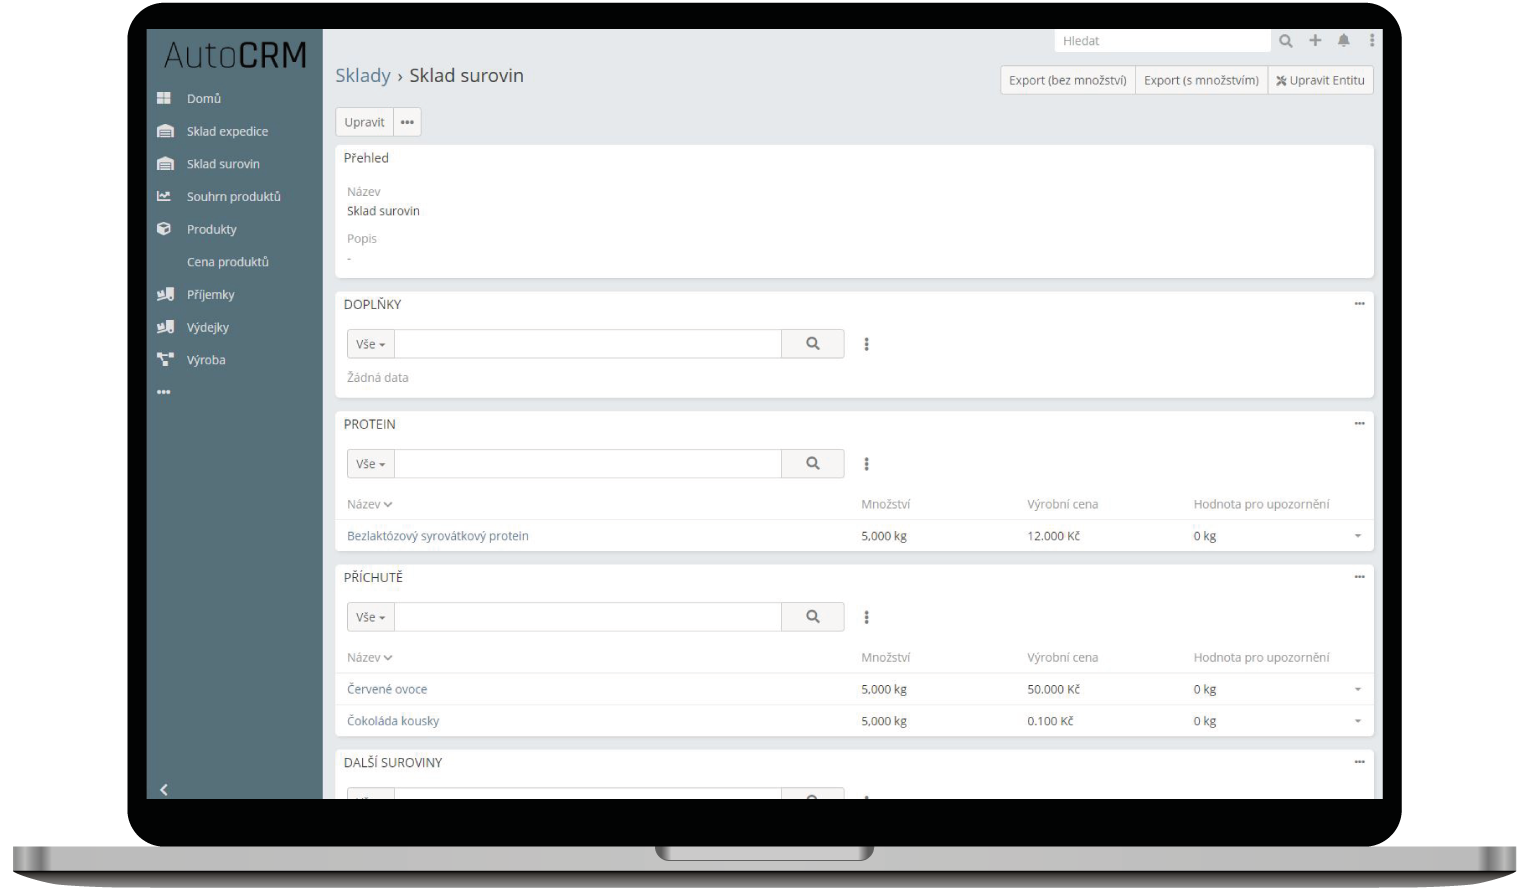Viewport: 1519px width, 893px height.
Task: Open PŘÍCHUTĚ vertical dots options
Action: pyautogui.click(x=866, y=617)
